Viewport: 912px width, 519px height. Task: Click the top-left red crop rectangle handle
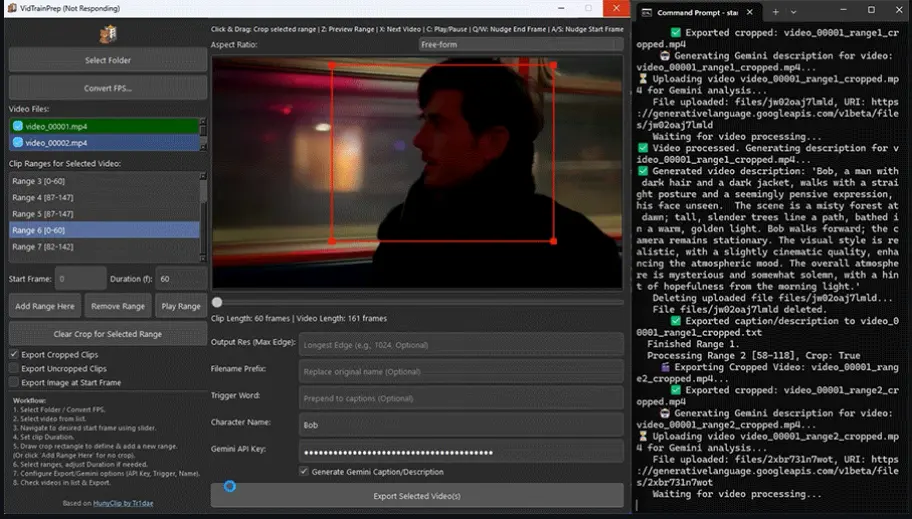tap(332, 66)
